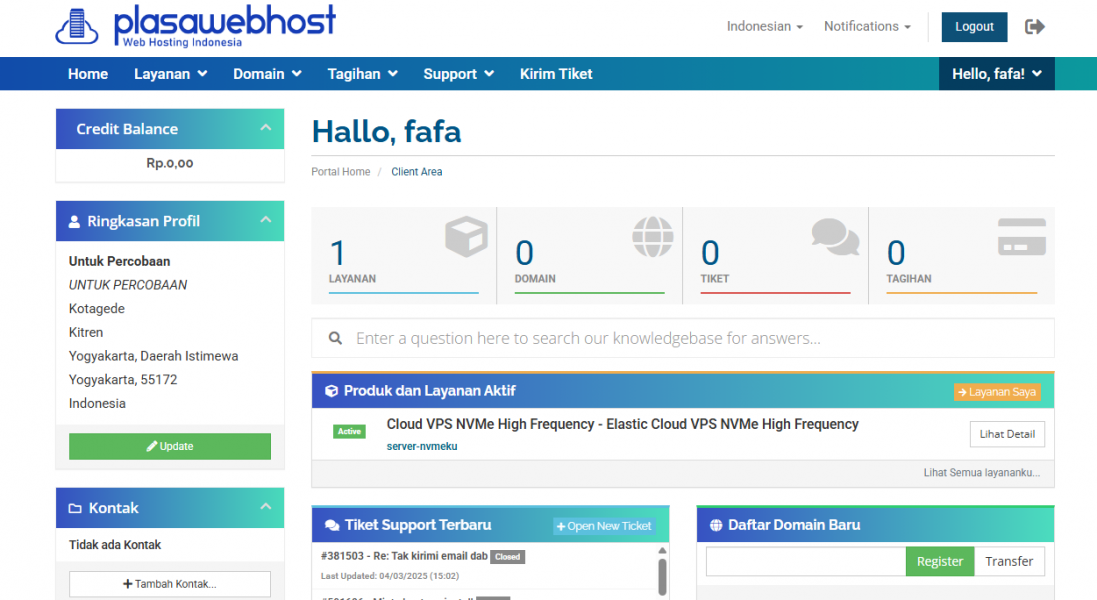Image resolution: width=1097 pixels, height=600 pixels.
Task: Open the Indonesian language dropdown
Action: [x=765, y=27]
